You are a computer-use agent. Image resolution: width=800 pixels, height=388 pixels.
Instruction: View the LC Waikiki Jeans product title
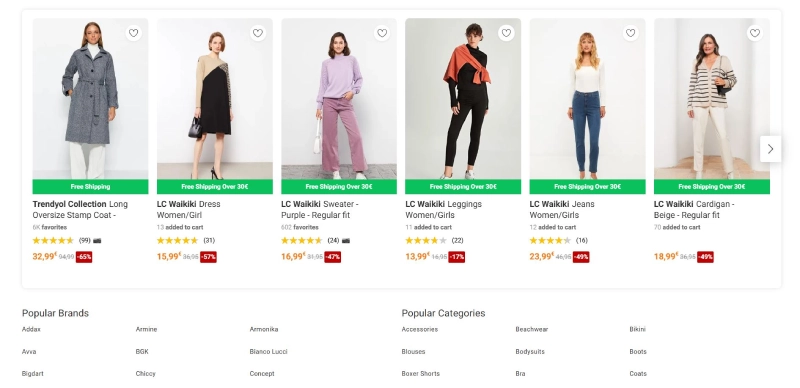562,209
